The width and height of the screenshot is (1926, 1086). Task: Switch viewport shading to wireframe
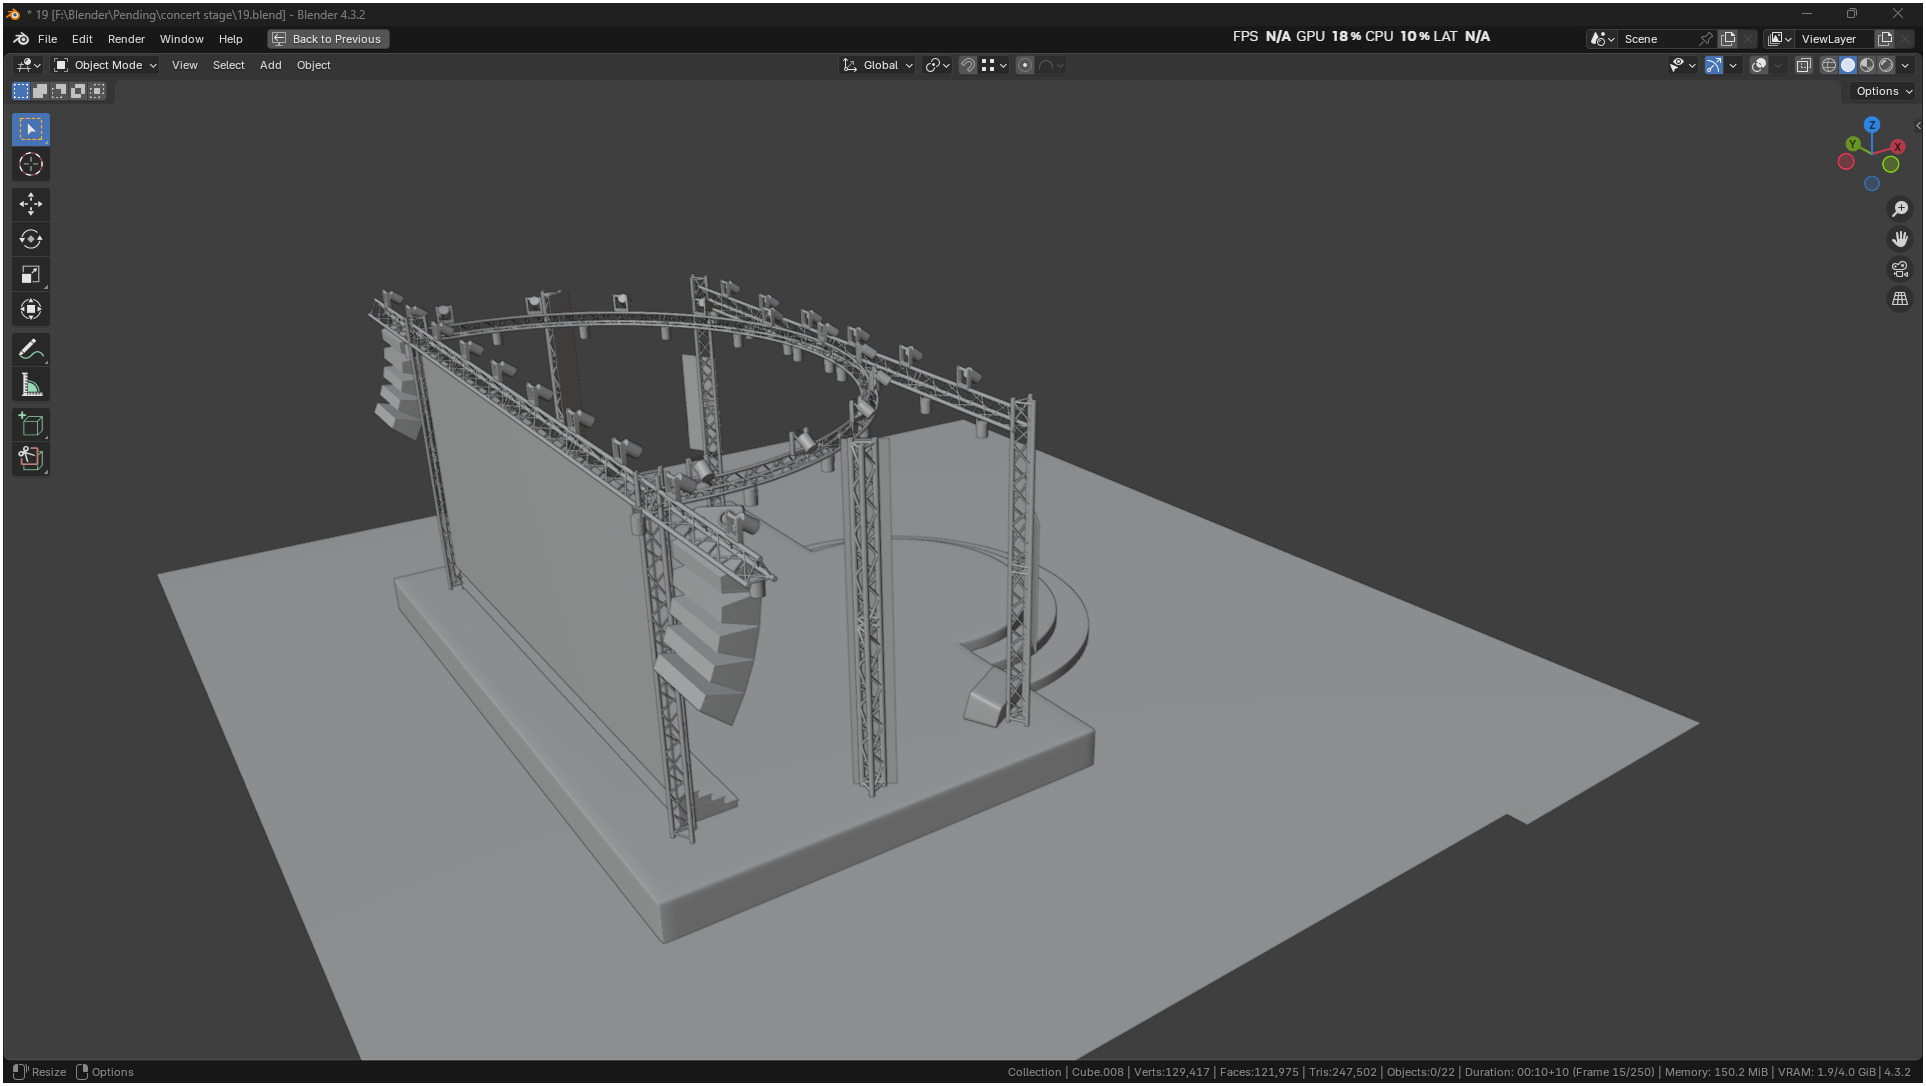click(x=1828, y=65)
